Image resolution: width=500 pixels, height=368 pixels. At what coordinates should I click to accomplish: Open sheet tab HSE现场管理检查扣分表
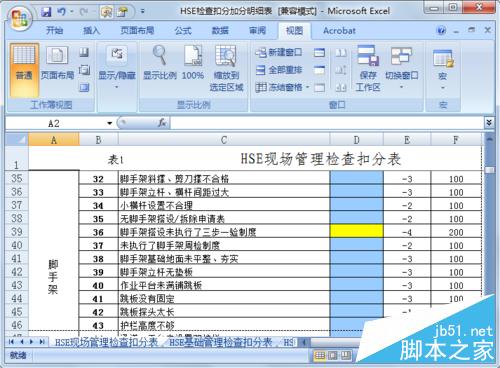(106, 342)
